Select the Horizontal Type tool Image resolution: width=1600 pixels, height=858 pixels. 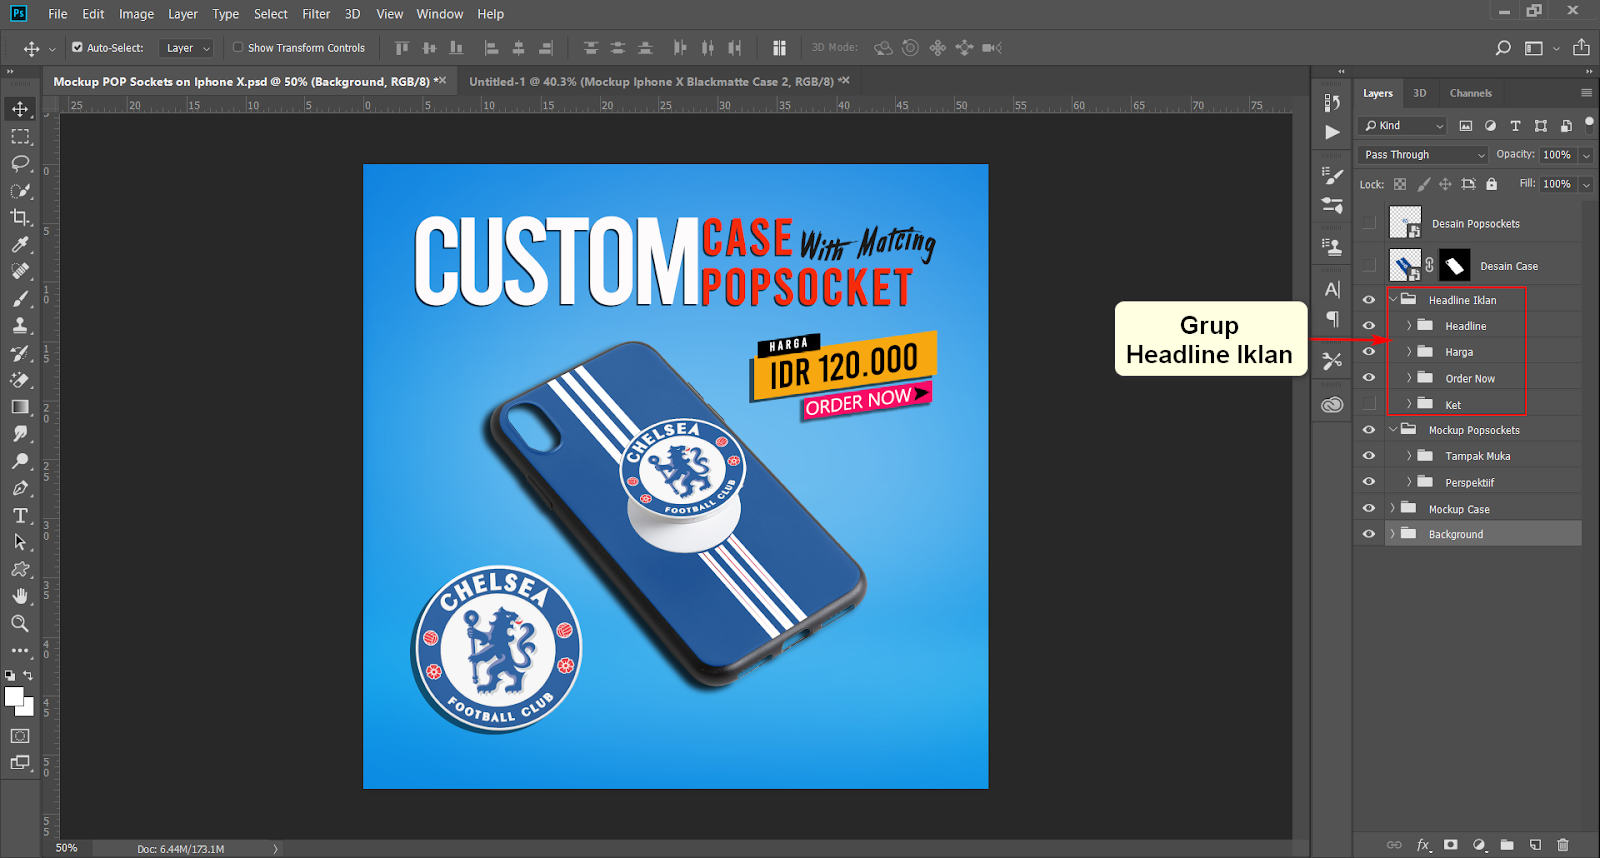[x=20, y=515]
